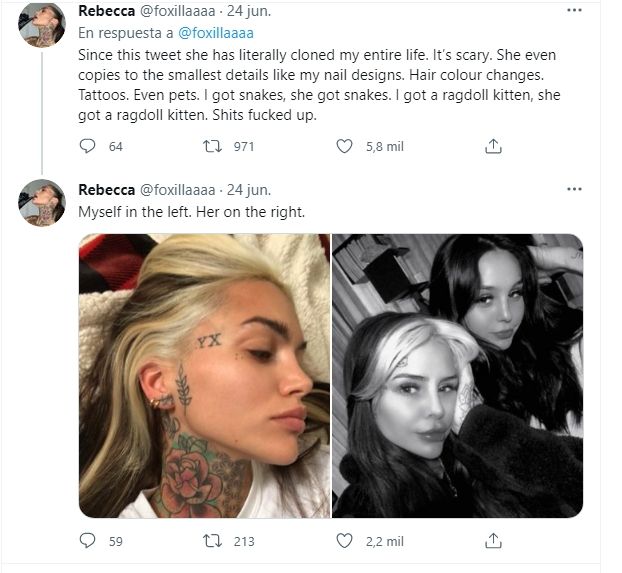Open more options for the first tweet
The width and height of the screenshot is (622, 573).
[574, 11]
